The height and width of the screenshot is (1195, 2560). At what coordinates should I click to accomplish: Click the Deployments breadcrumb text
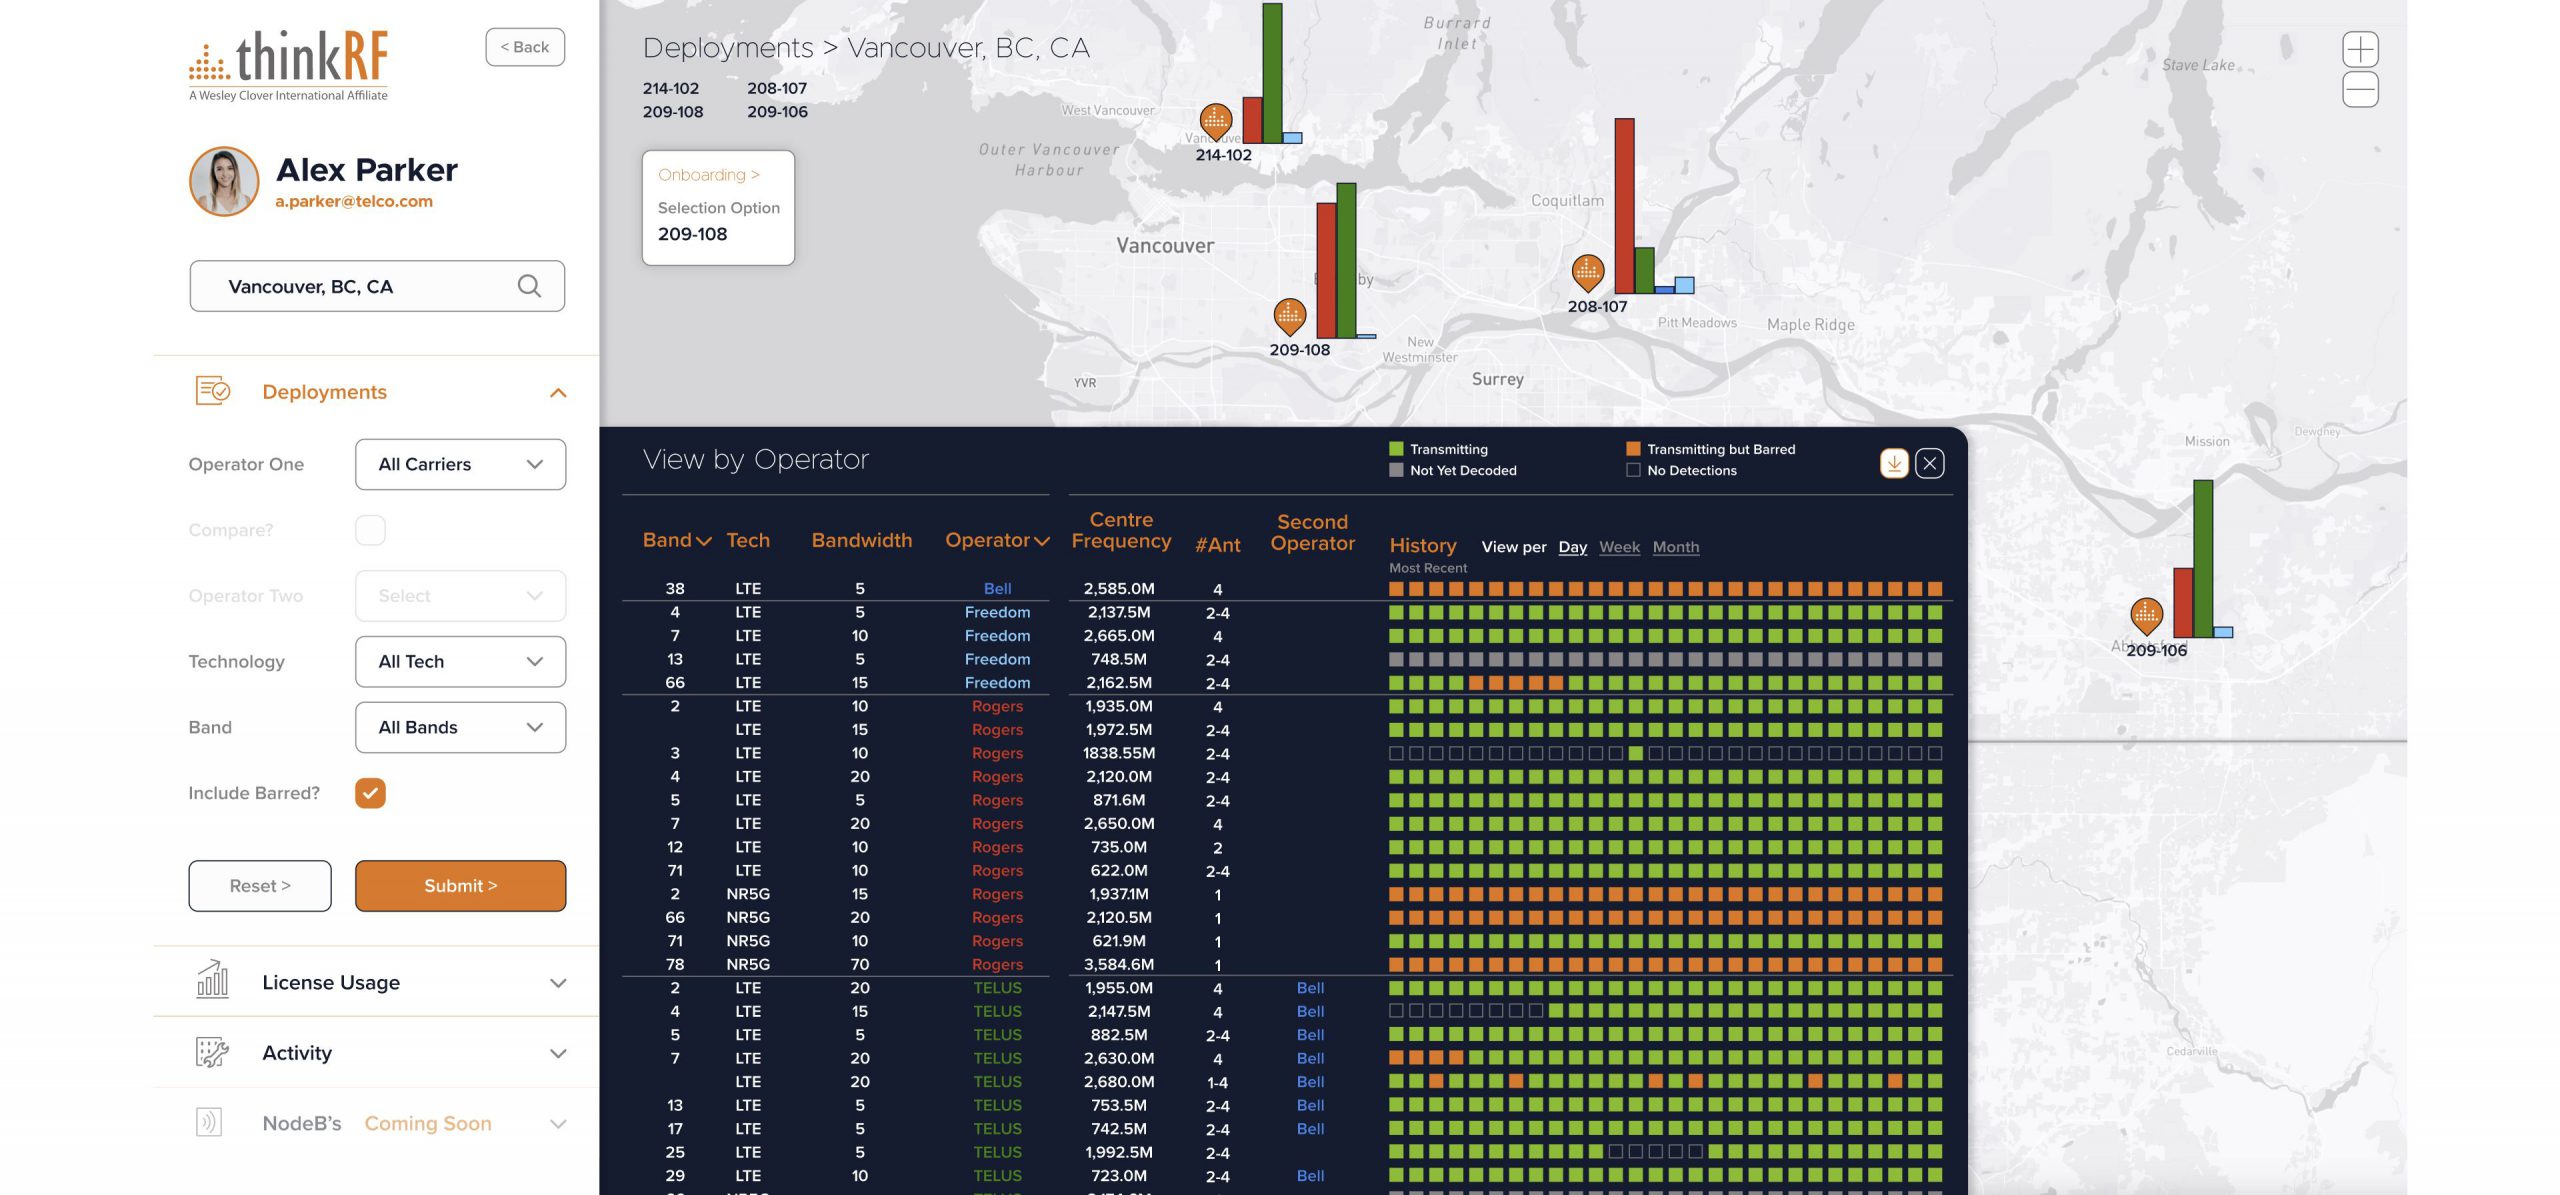(728, 48)
